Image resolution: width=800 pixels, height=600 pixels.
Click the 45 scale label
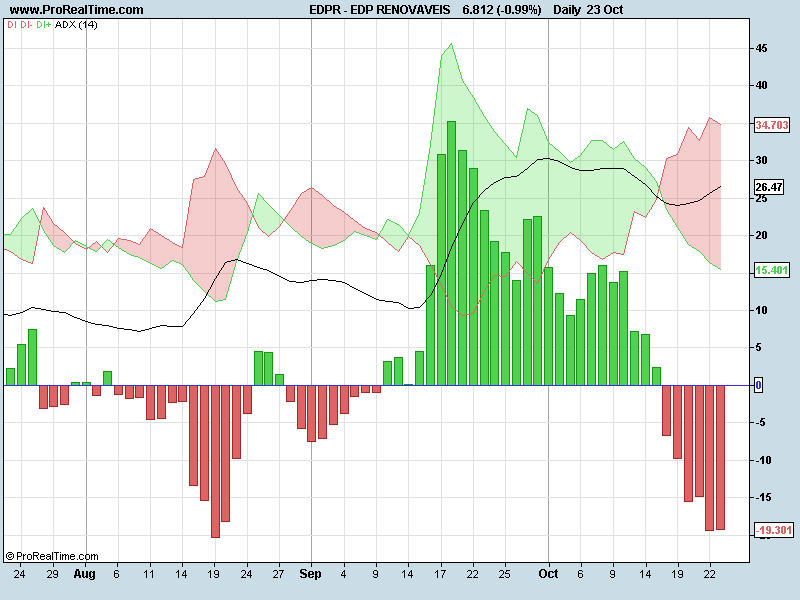click(x=761, y=48)
